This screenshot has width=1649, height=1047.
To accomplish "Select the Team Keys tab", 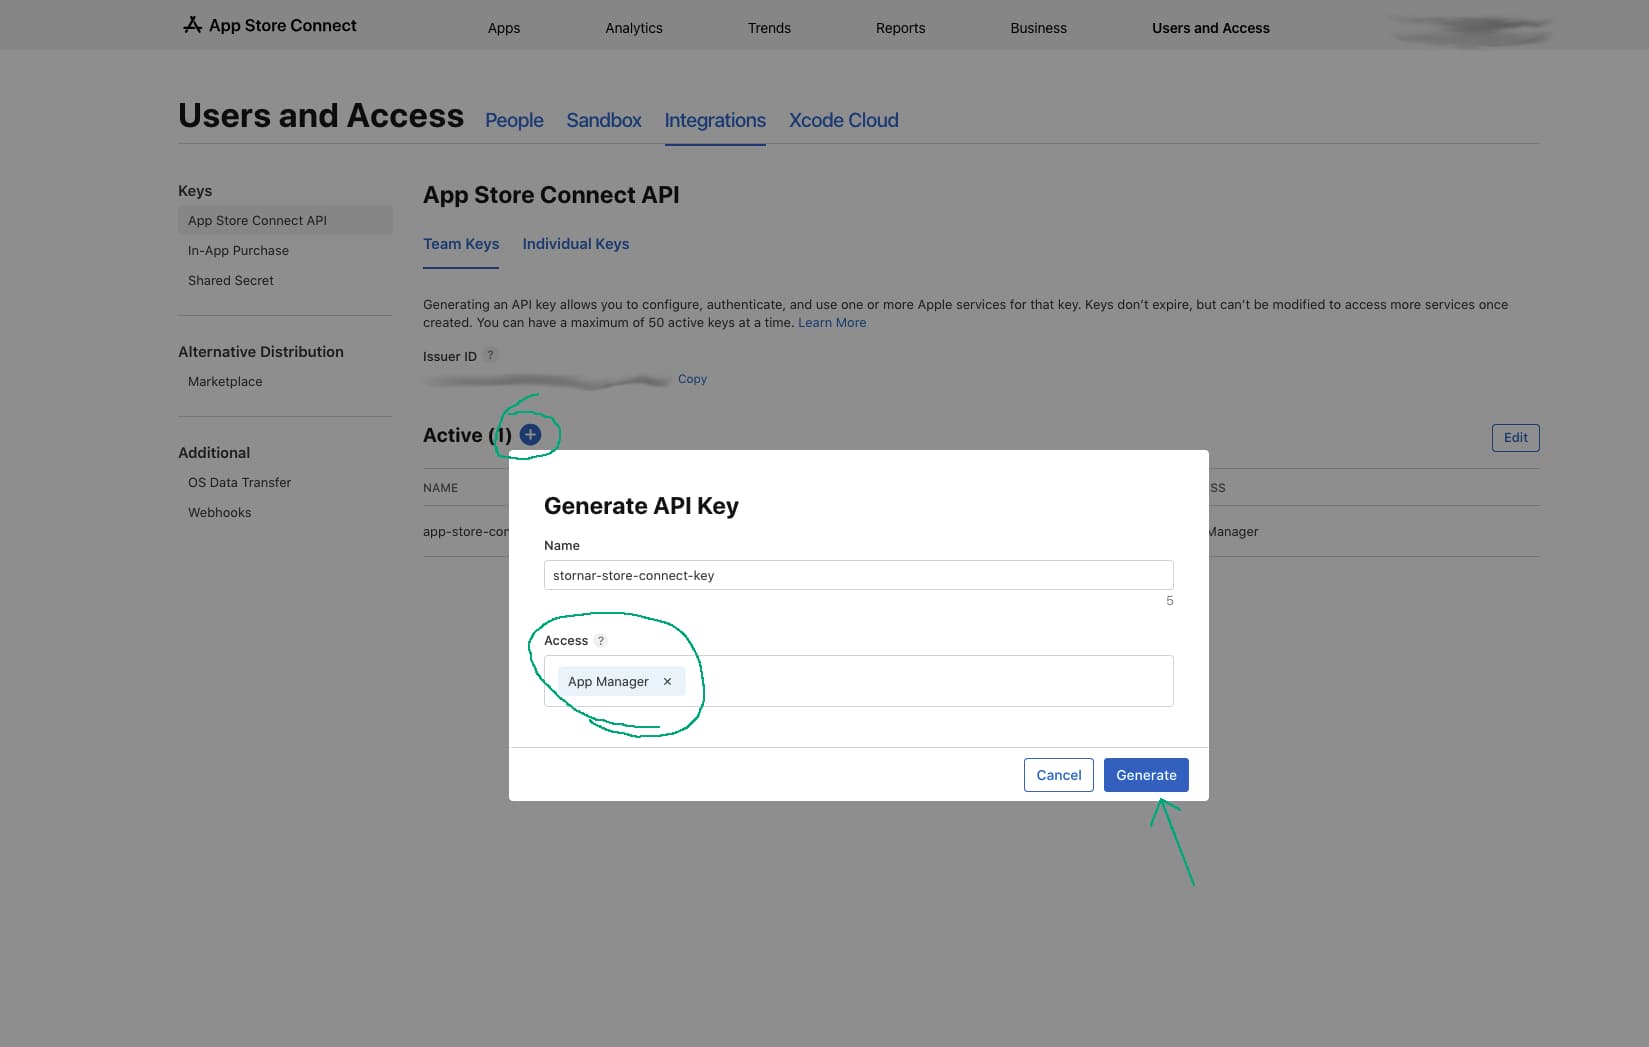I will [x=461, y=244].
